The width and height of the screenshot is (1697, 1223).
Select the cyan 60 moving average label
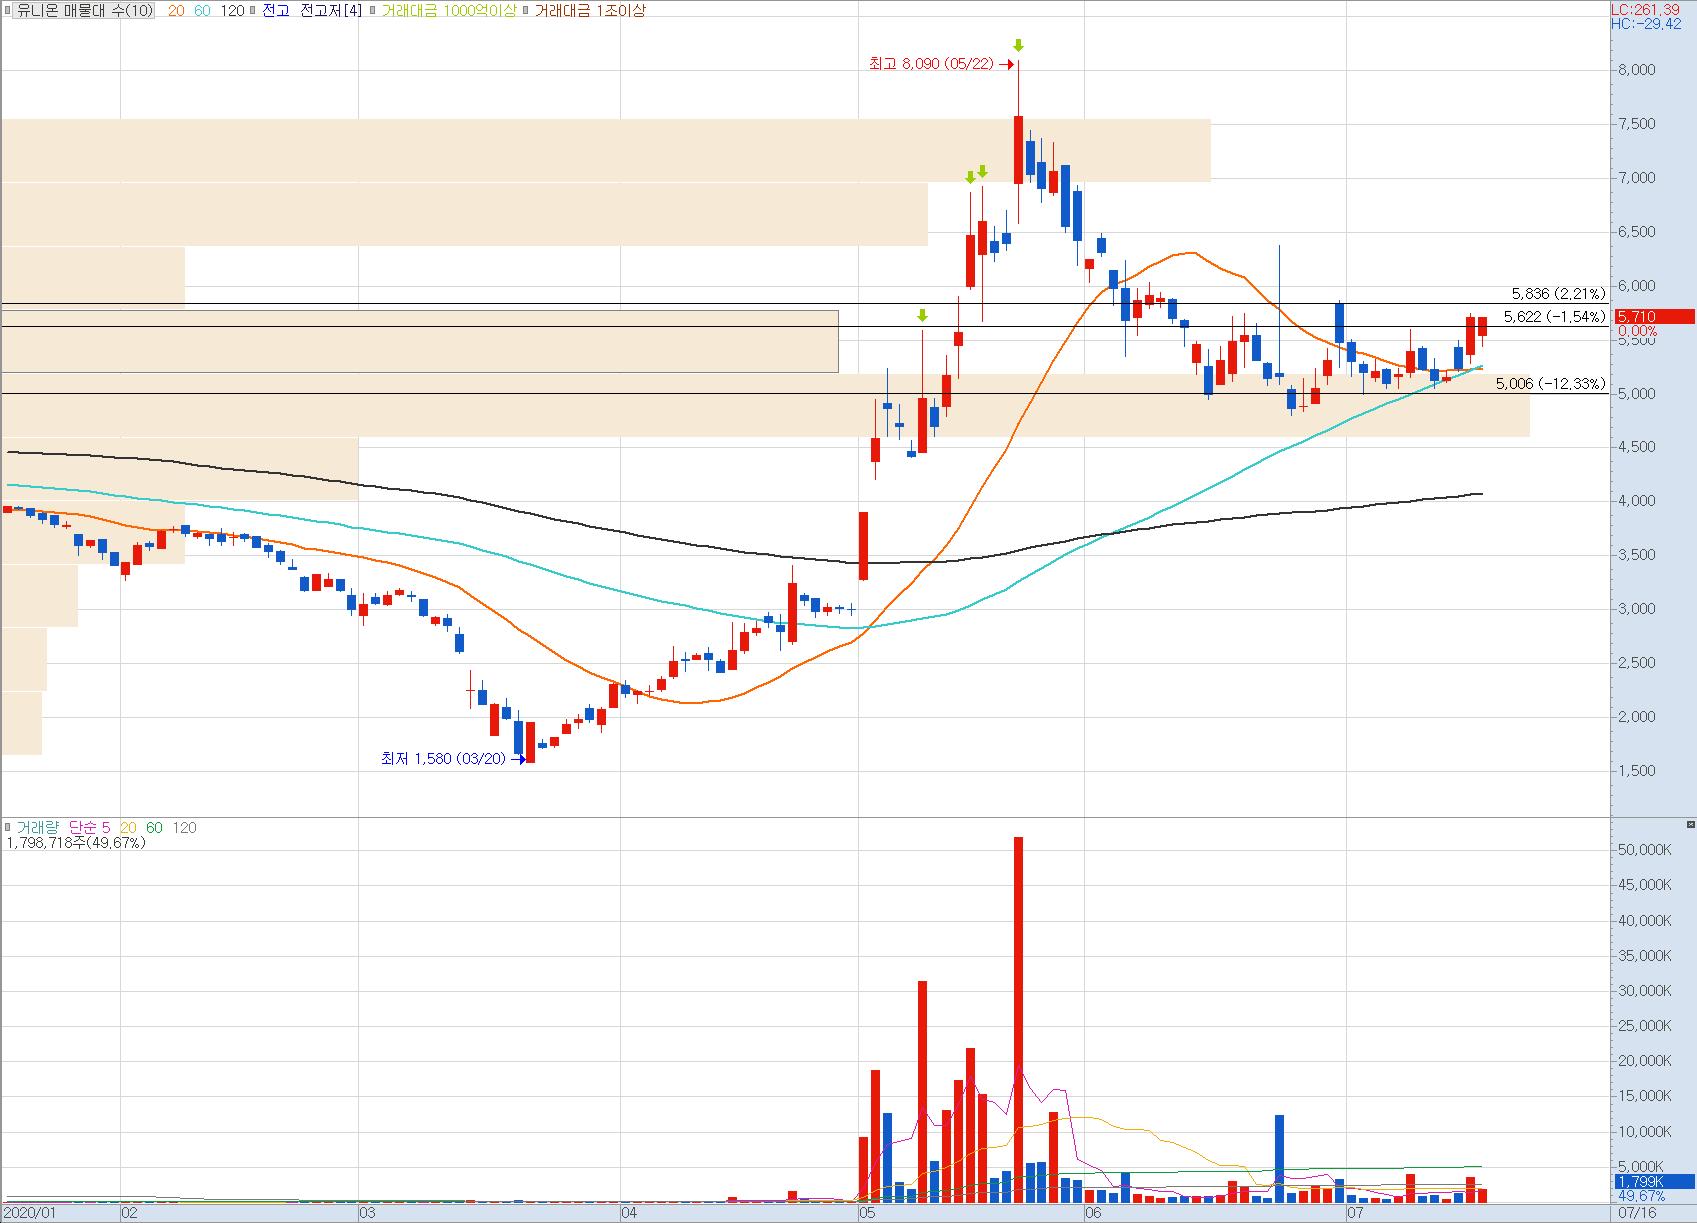click(x=202, y=10)
